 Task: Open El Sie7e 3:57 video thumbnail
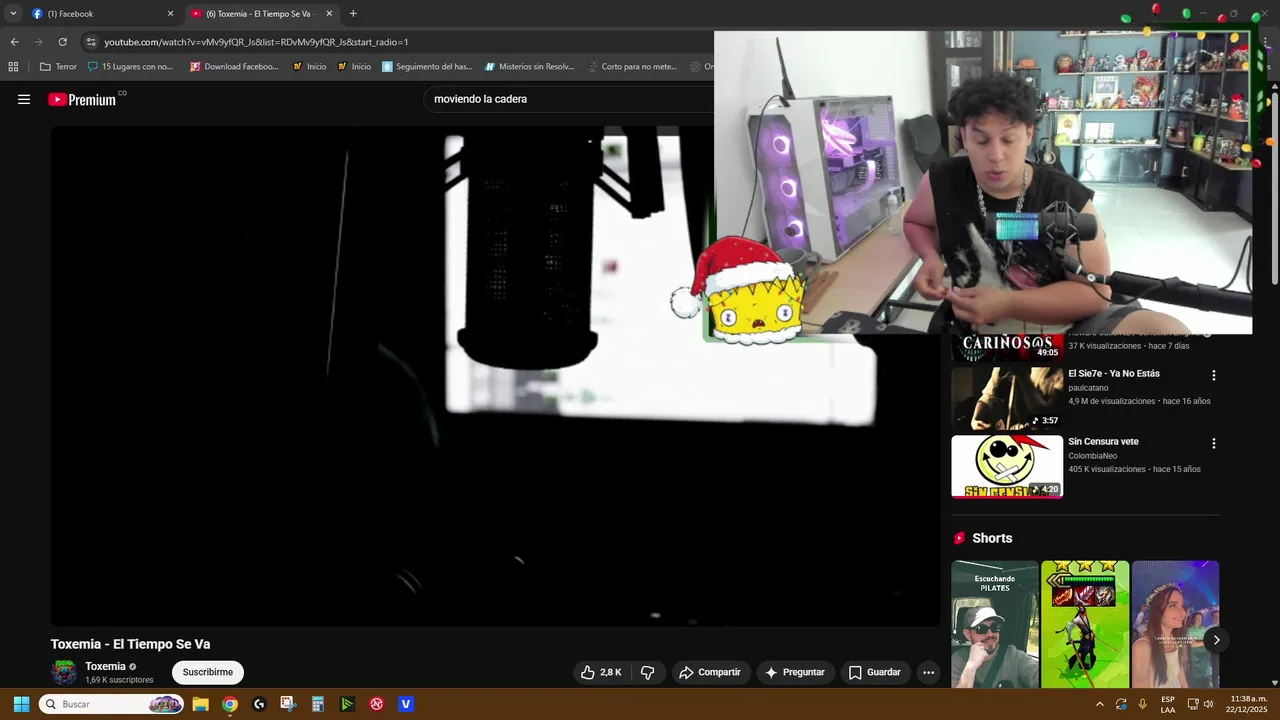coord(1007,397)
